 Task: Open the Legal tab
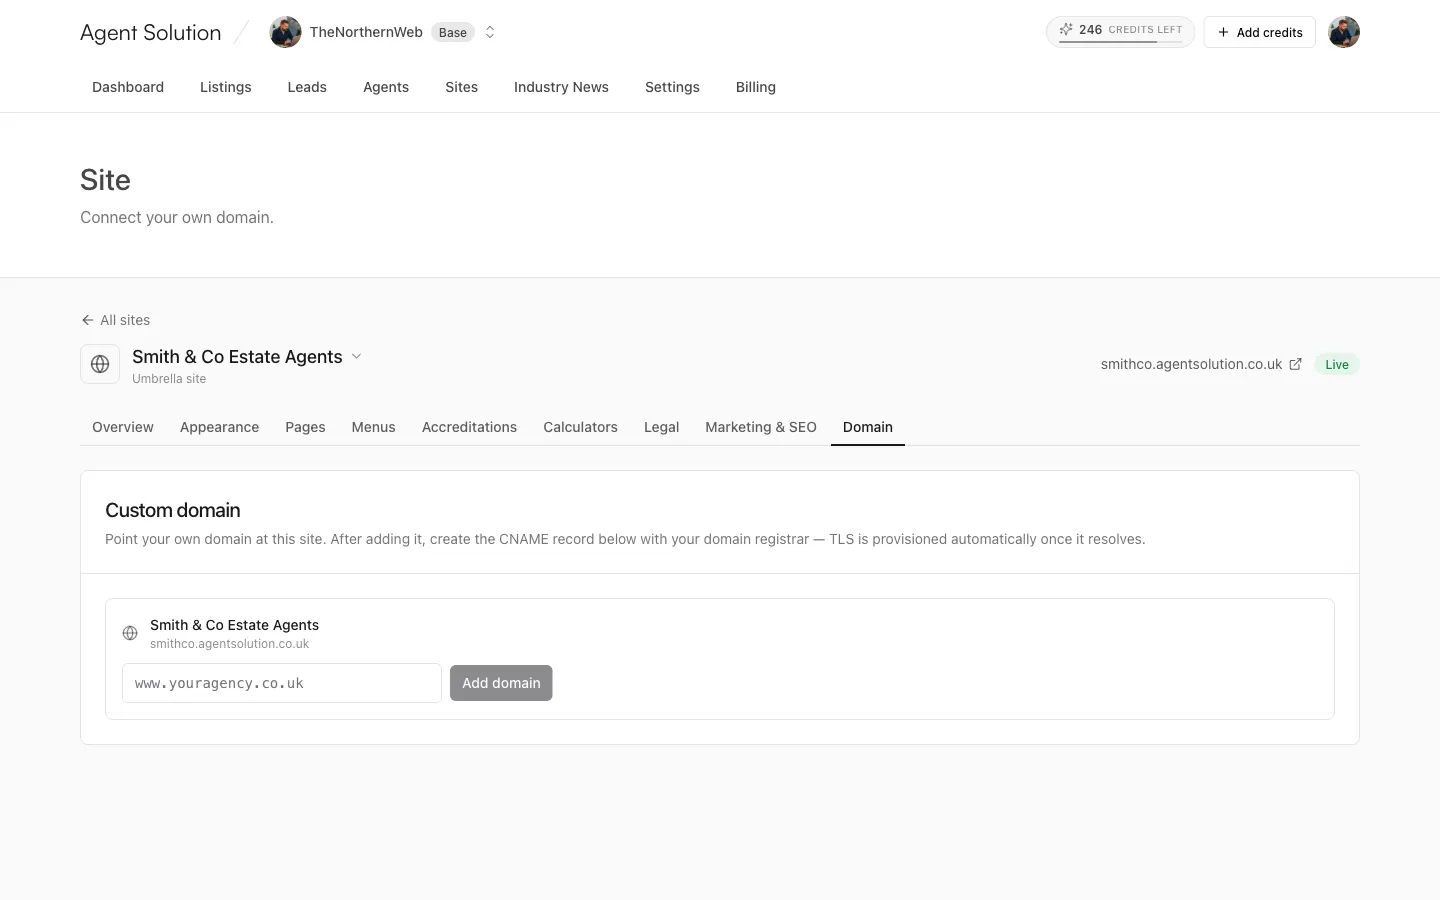(661, 427)
